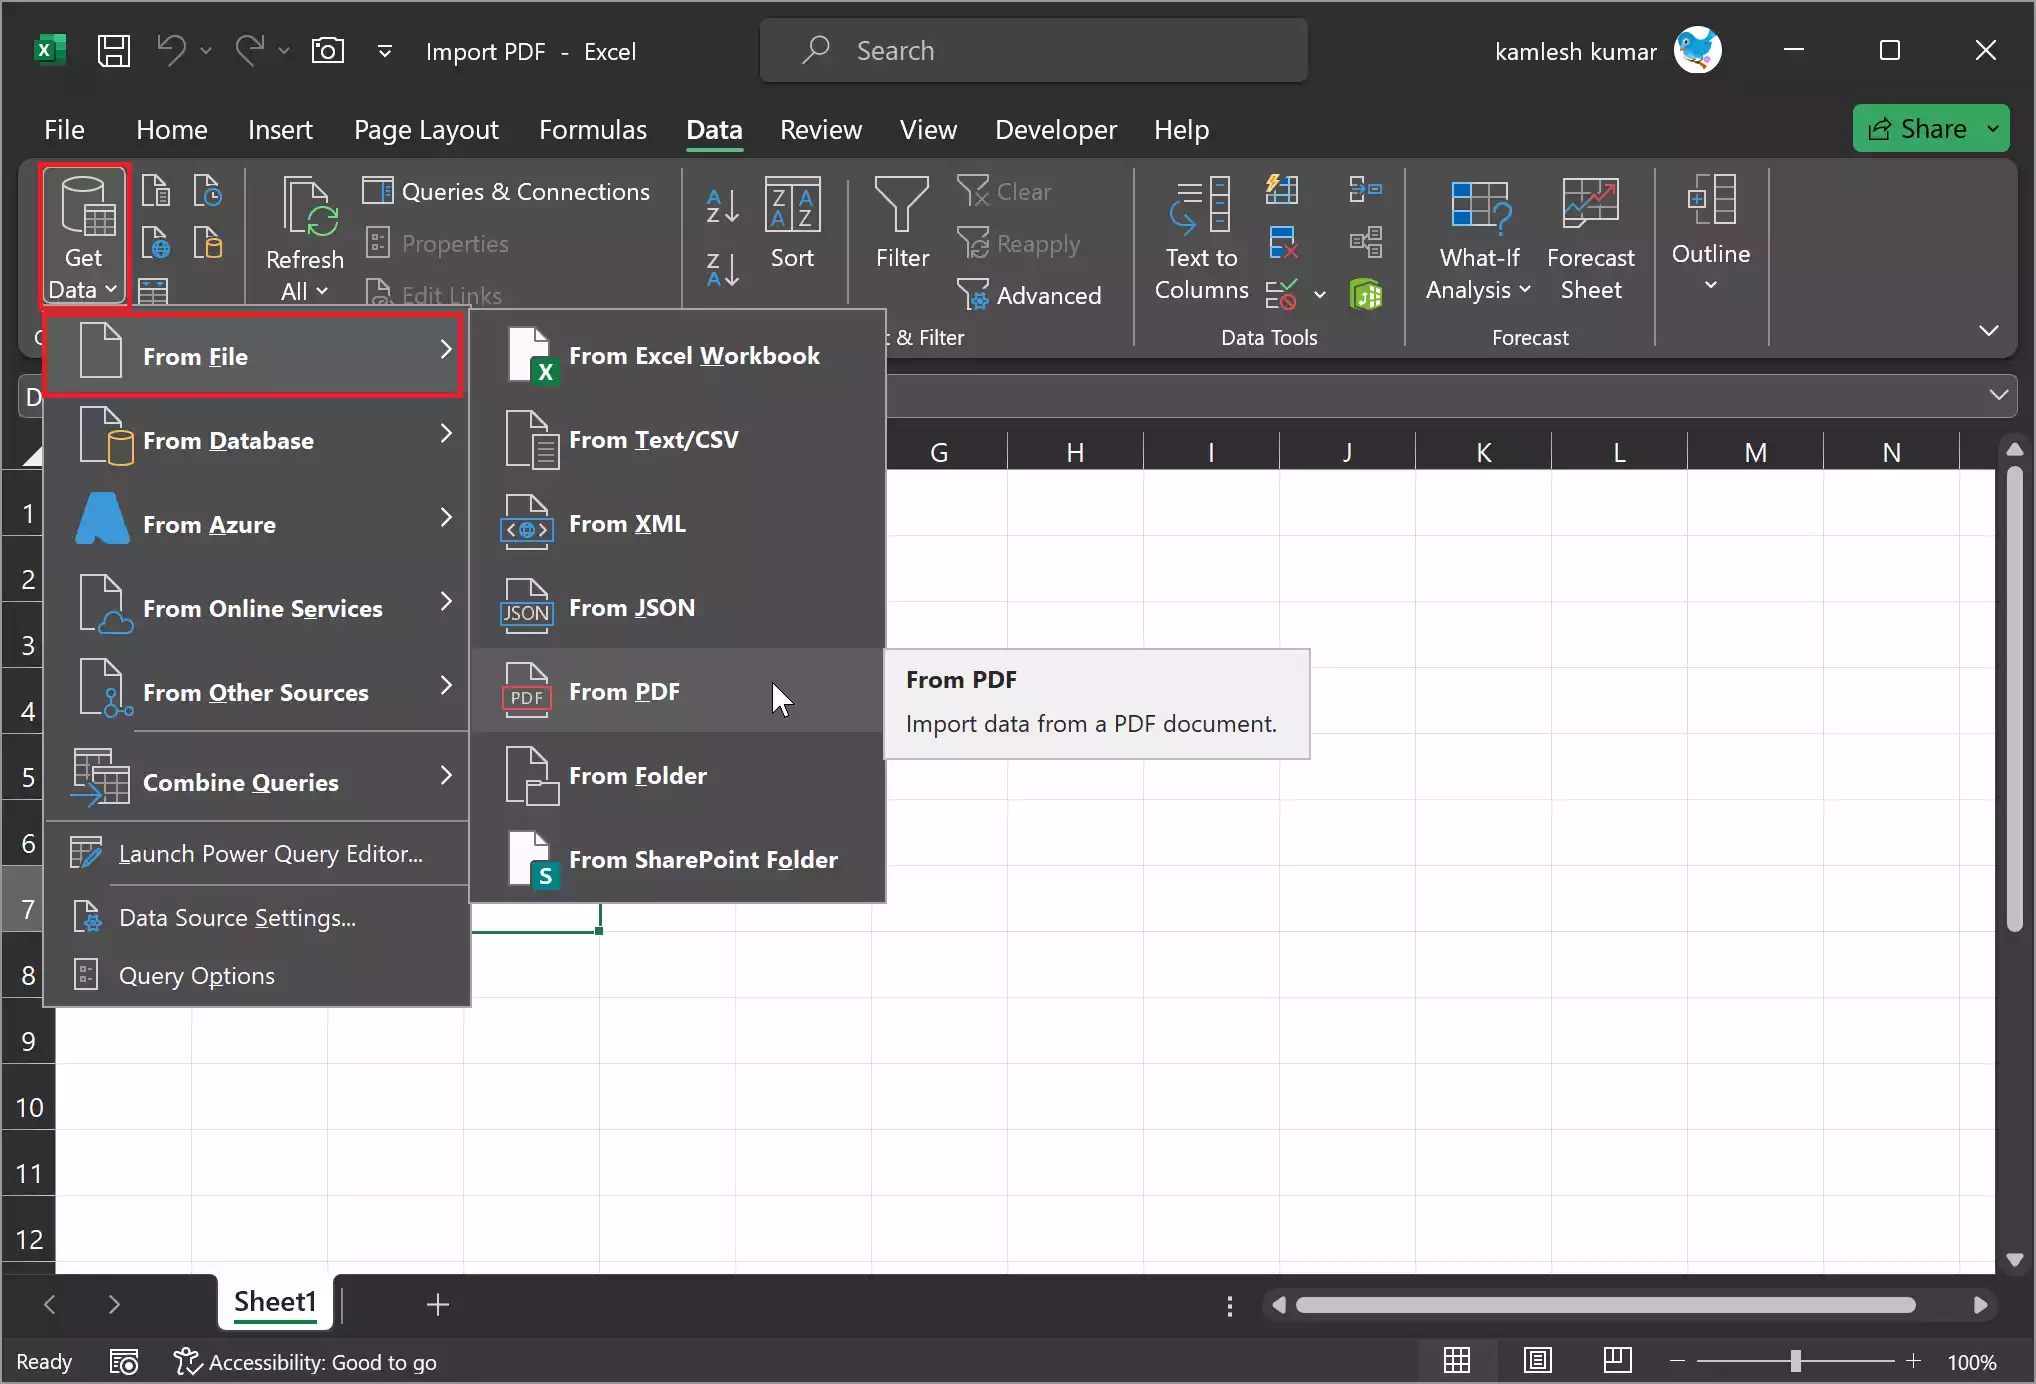Click the Relationships icon
Image resolution: width=2036 pixels, height=1384 pixels.
click(x=1365, y=242)
